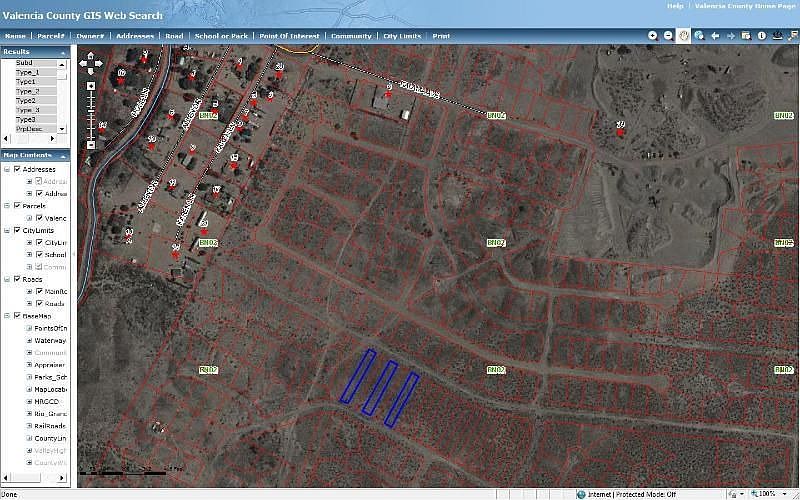The width and height of the screenshot is (800, 500).
Task: Select the Identify info tool
Action: tap(762, 35)
